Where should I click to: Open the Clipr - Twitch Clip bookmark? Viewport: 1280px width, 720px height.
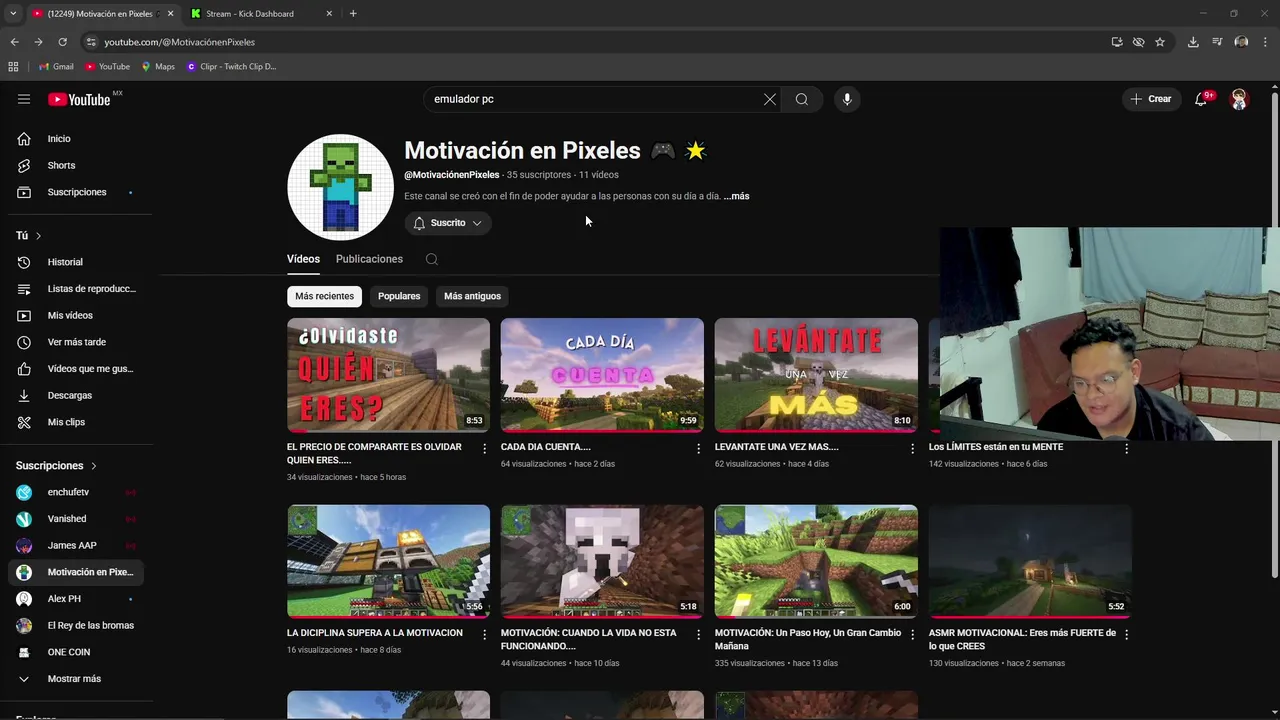[231, 67]
